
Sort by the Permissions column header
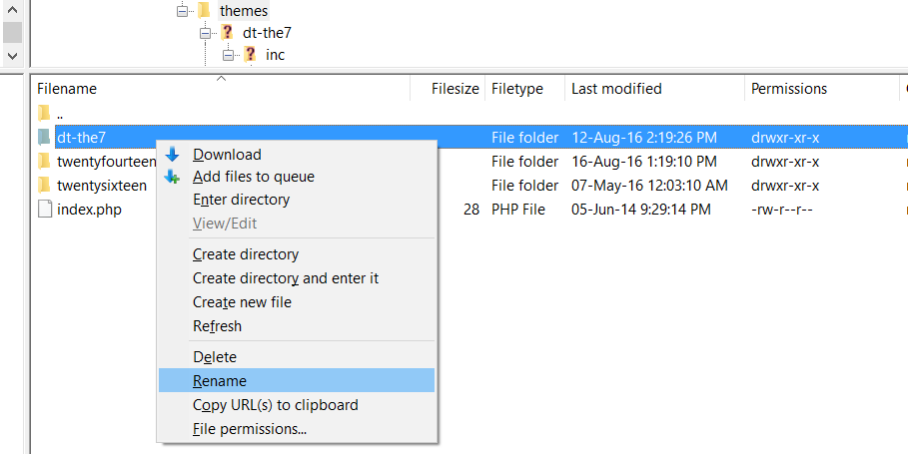(x=789, y=88)
